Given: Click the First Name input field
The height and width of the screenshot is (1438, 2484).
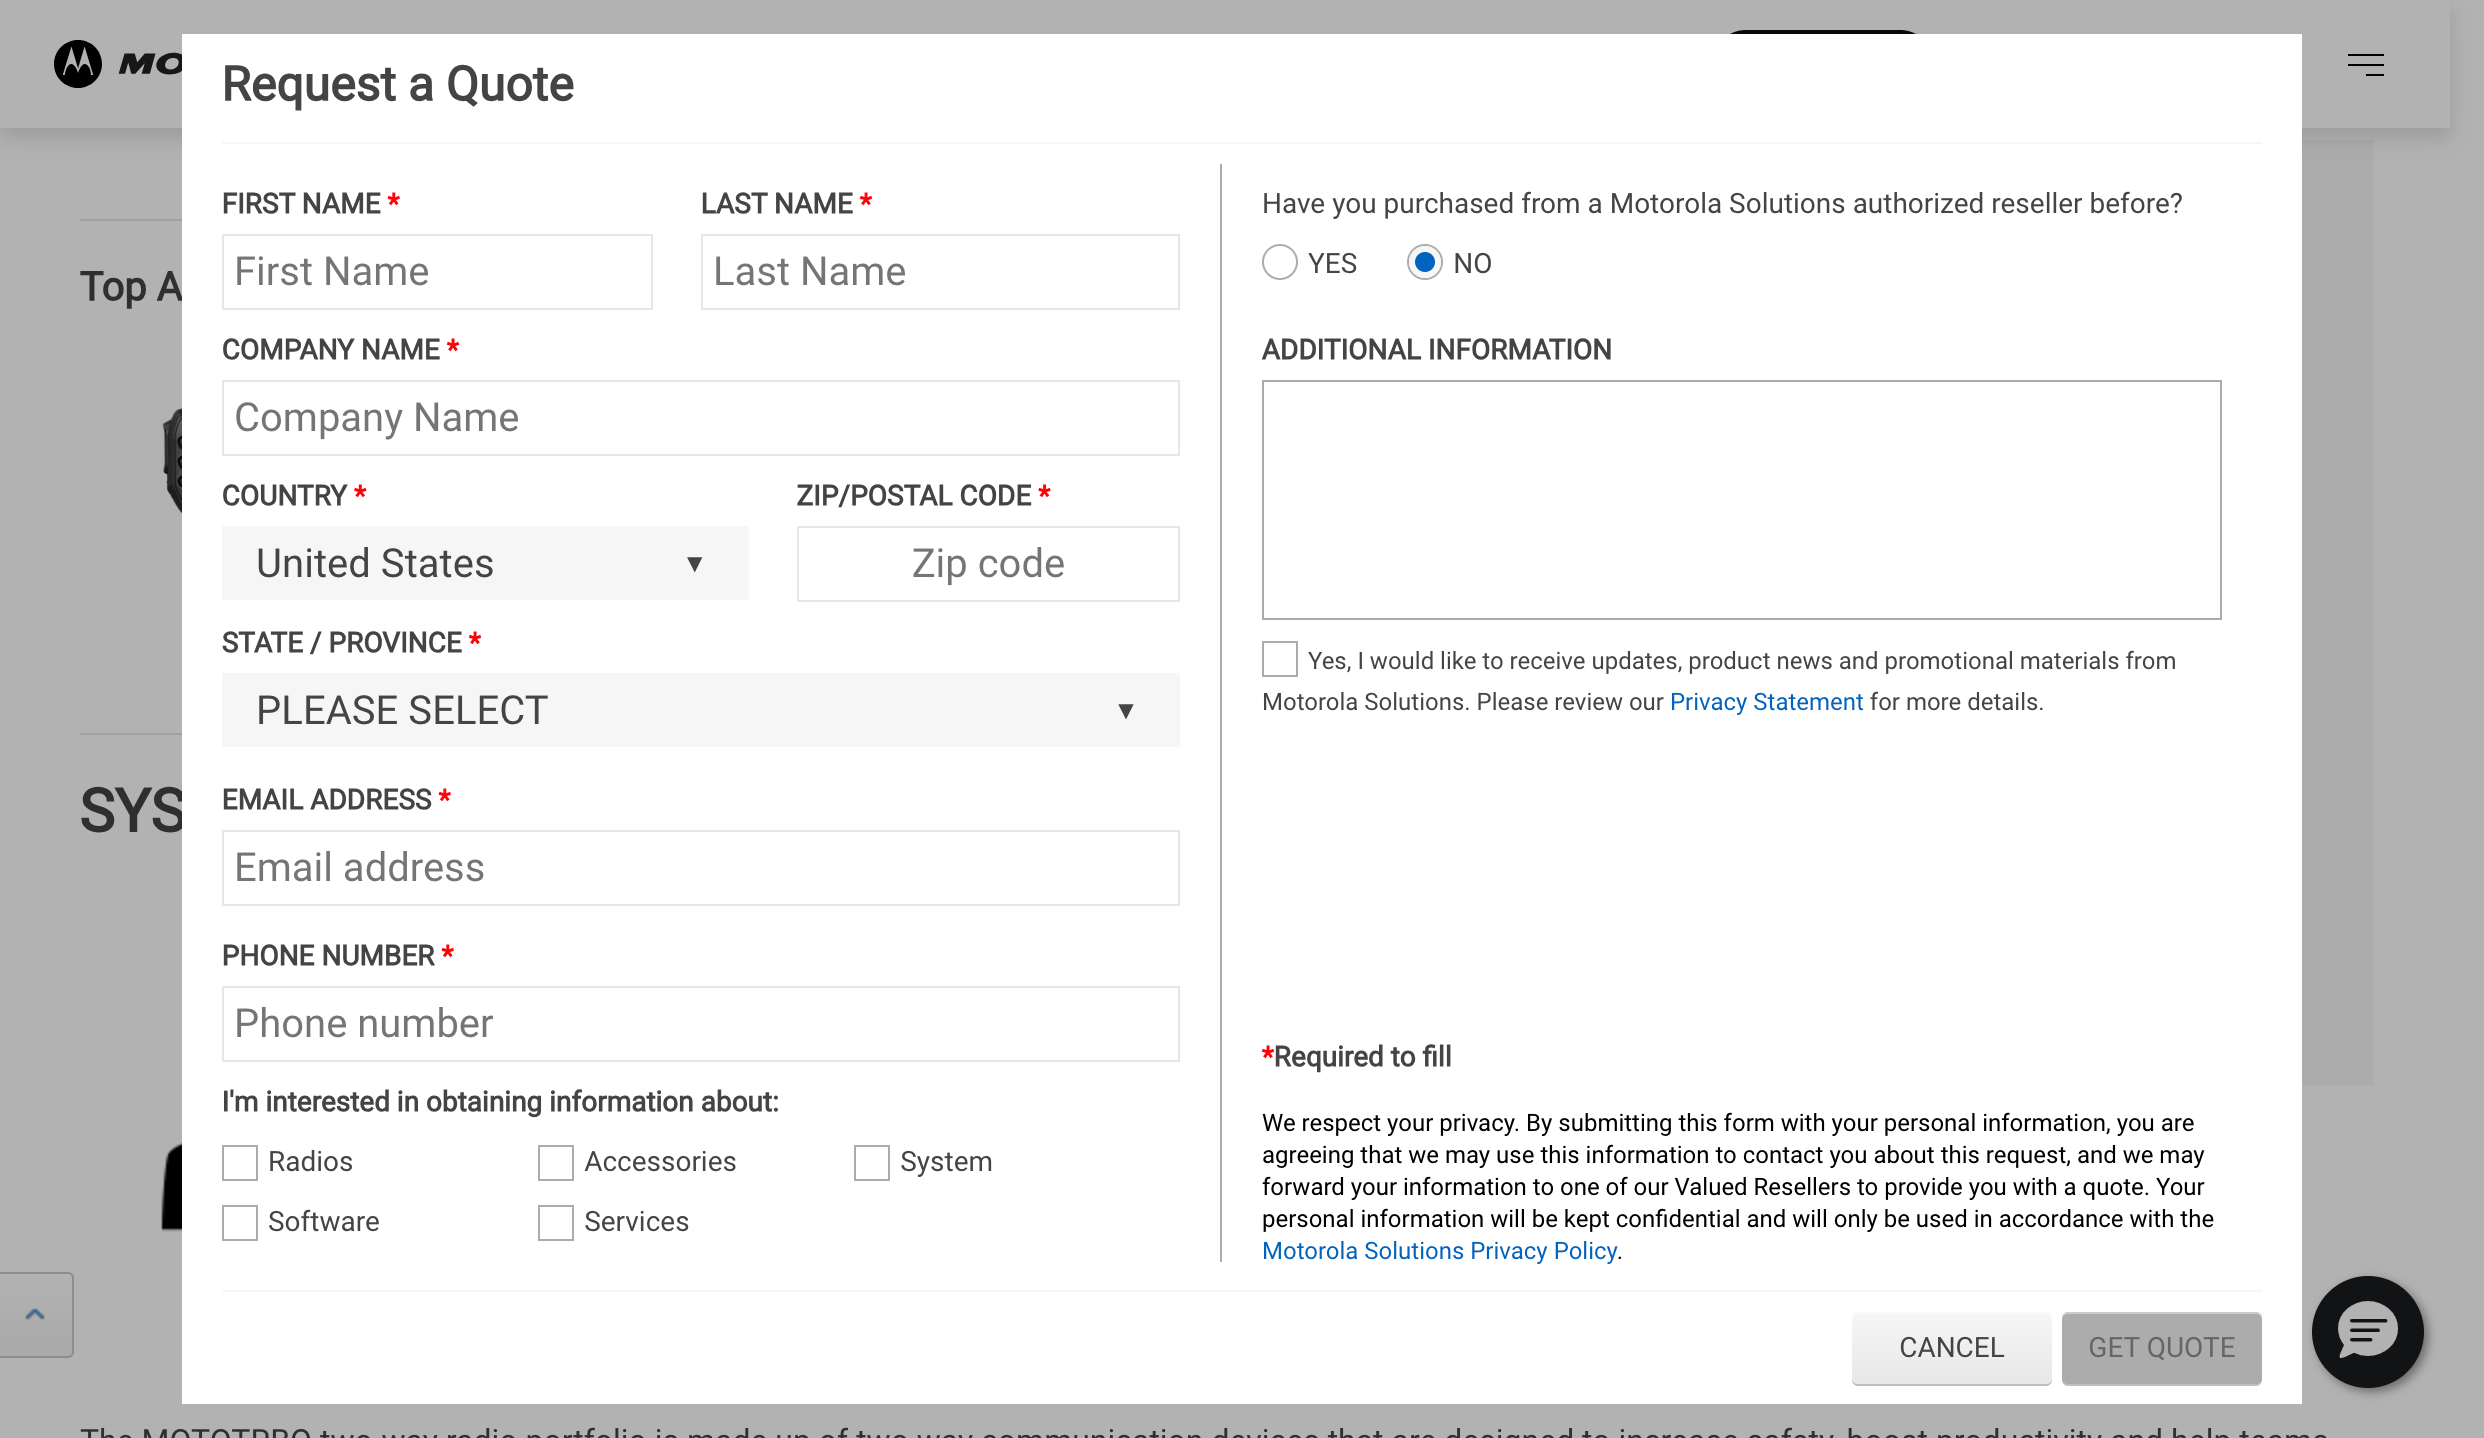Looking at the screenshot, I should (x=437, y=271).
